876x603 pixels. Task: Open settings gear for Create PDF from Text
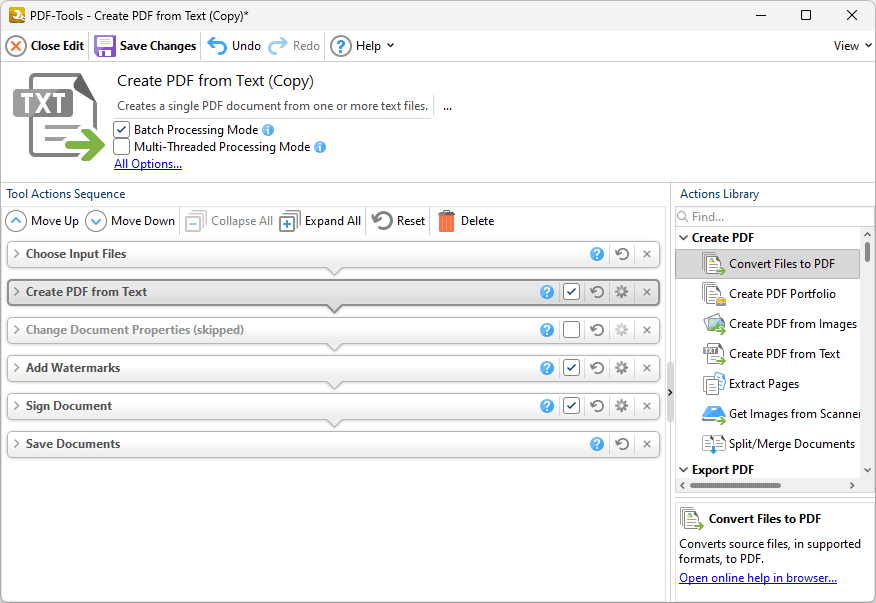coord(622,292)
